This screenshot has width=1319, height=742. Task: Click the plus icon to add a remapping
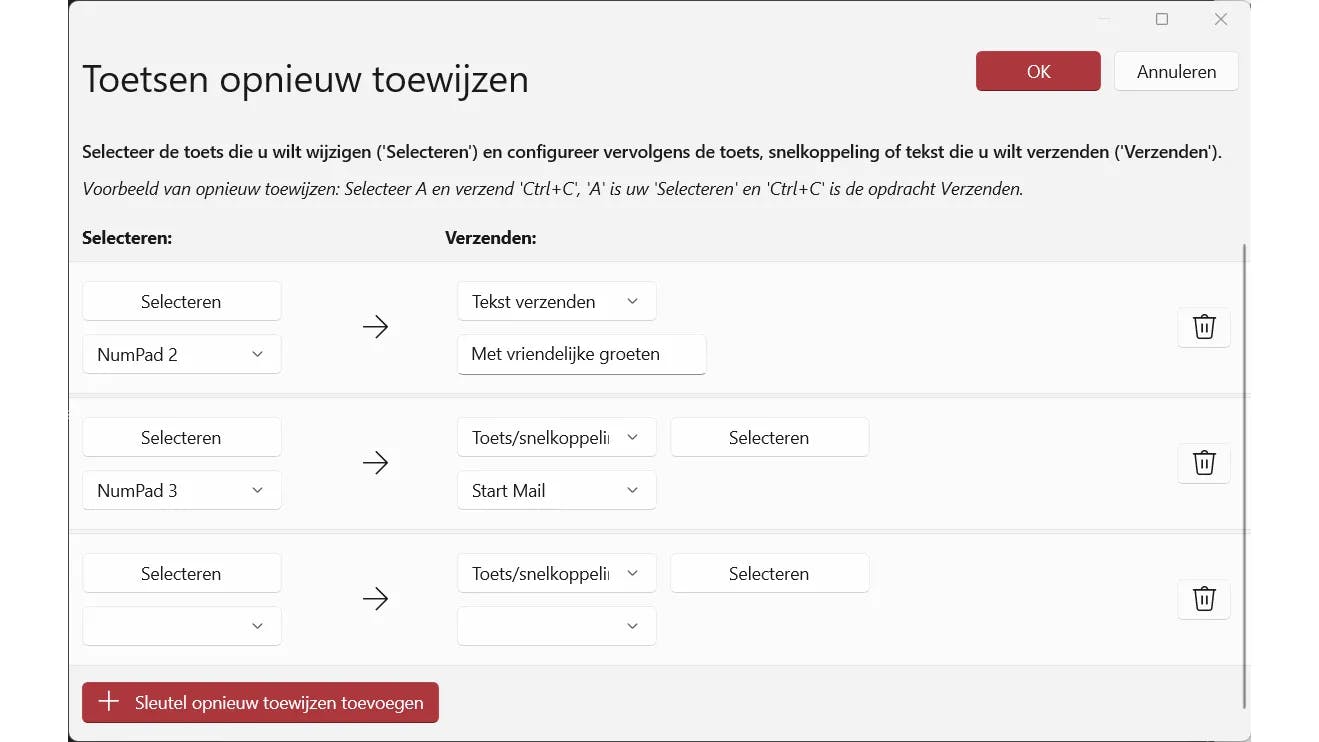coord(109,702)
